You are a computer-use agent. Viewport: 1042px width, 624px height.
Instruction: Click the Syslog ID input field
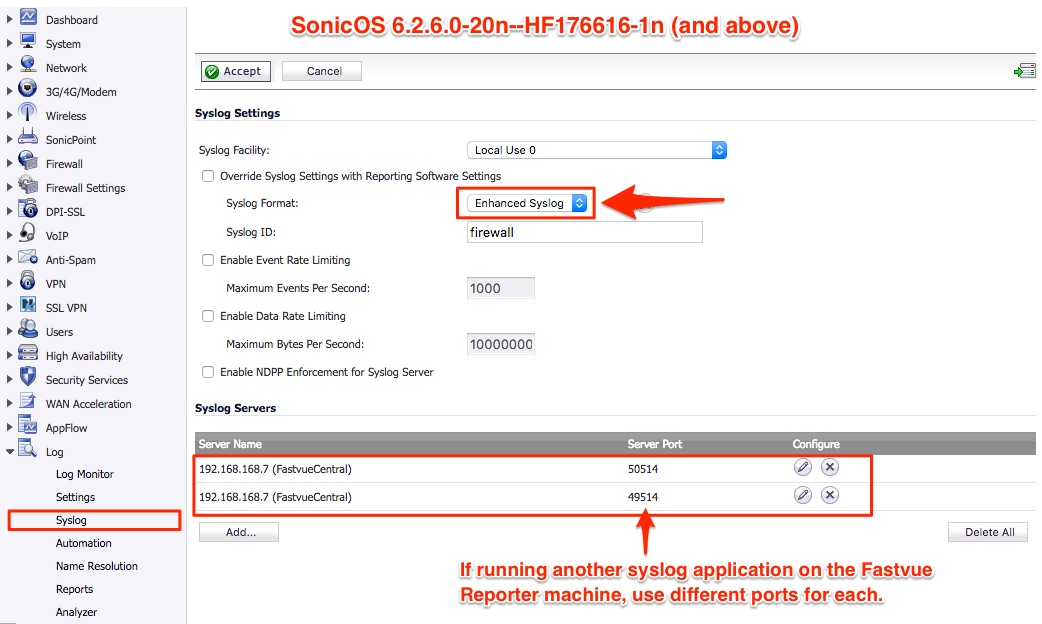(x=585, y=233)
